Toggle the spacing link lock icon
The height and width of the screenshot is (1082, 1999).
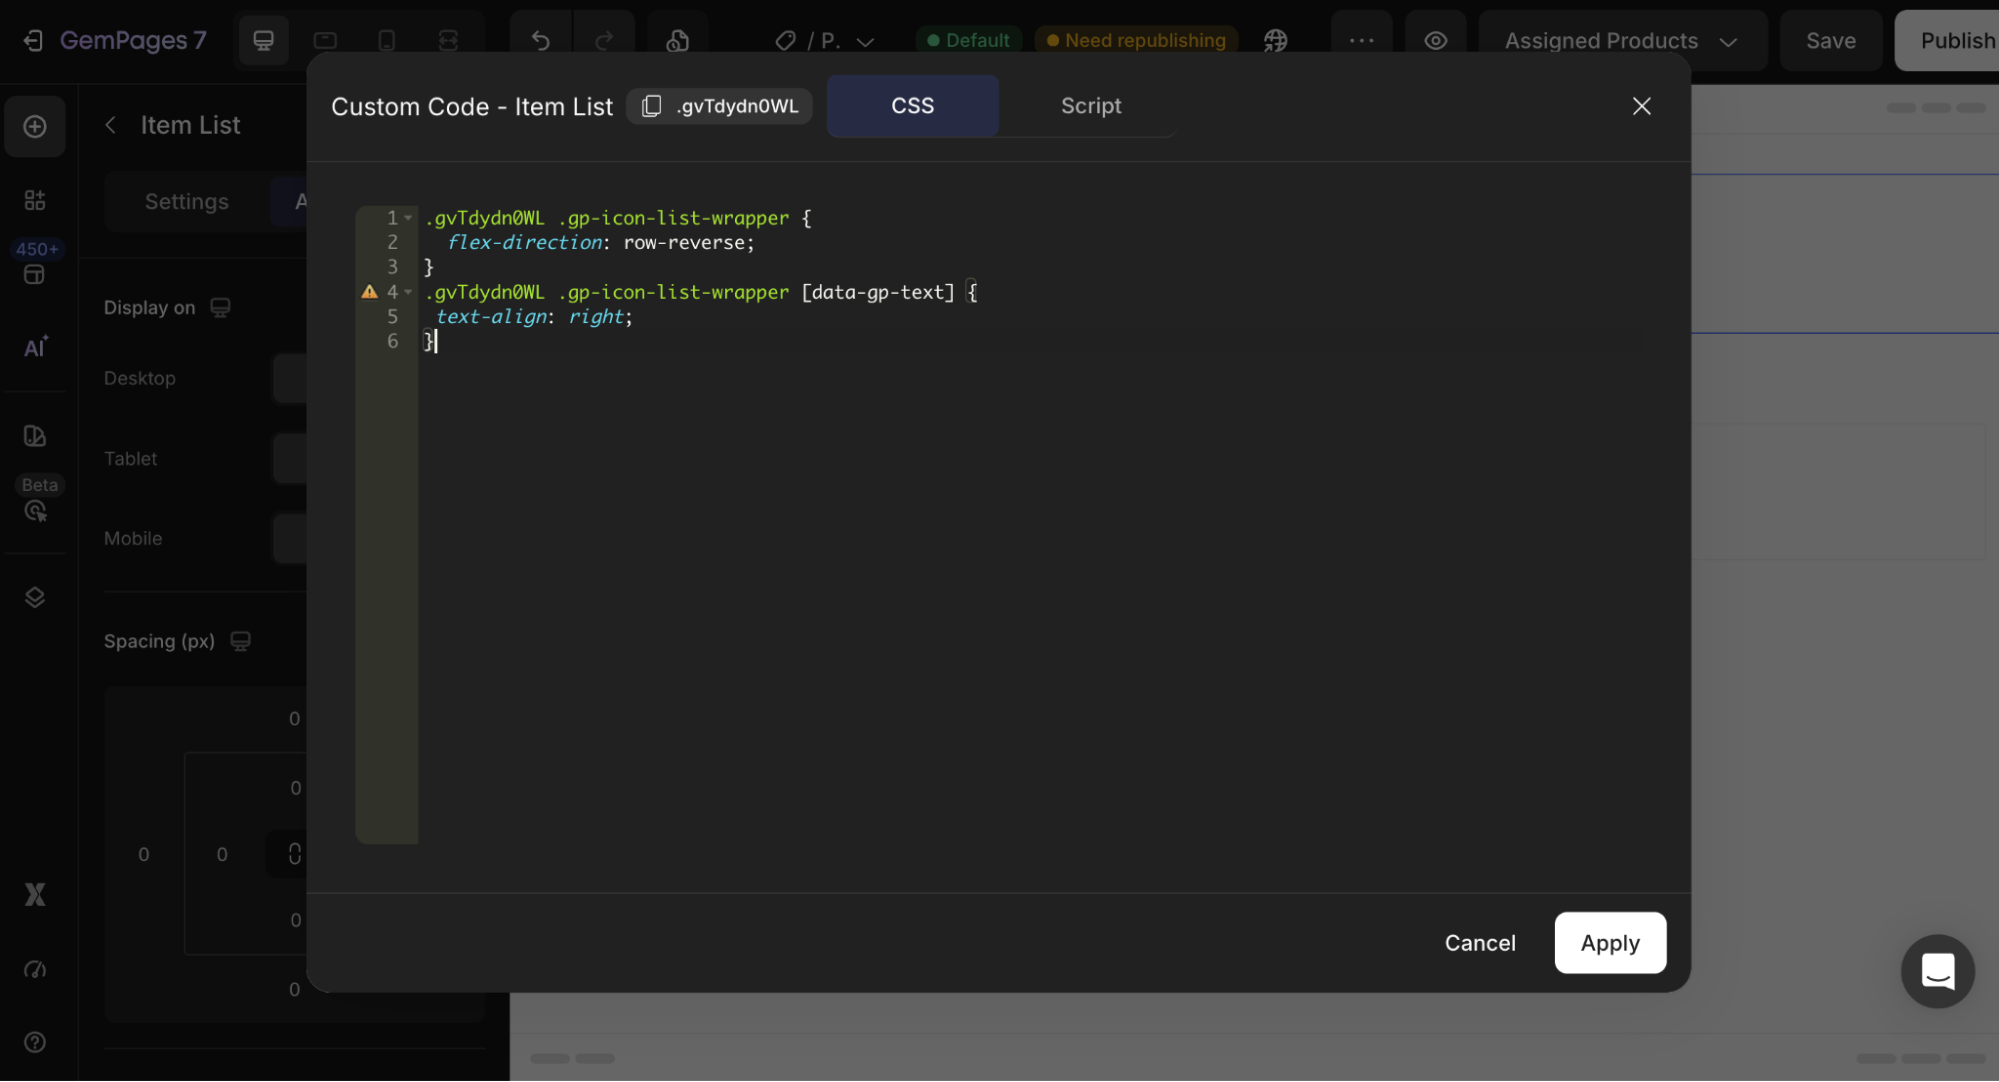pyautogui.click(x=294, y=854)
